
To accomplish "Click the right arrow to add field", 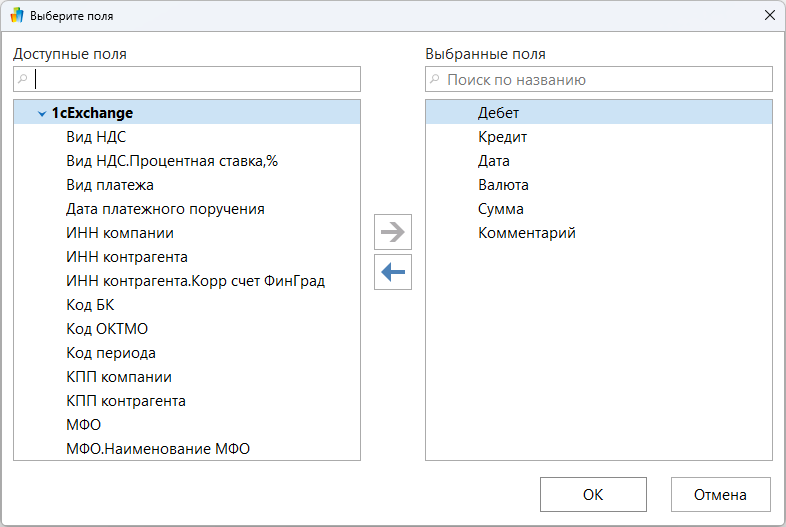I will point(393,232).
